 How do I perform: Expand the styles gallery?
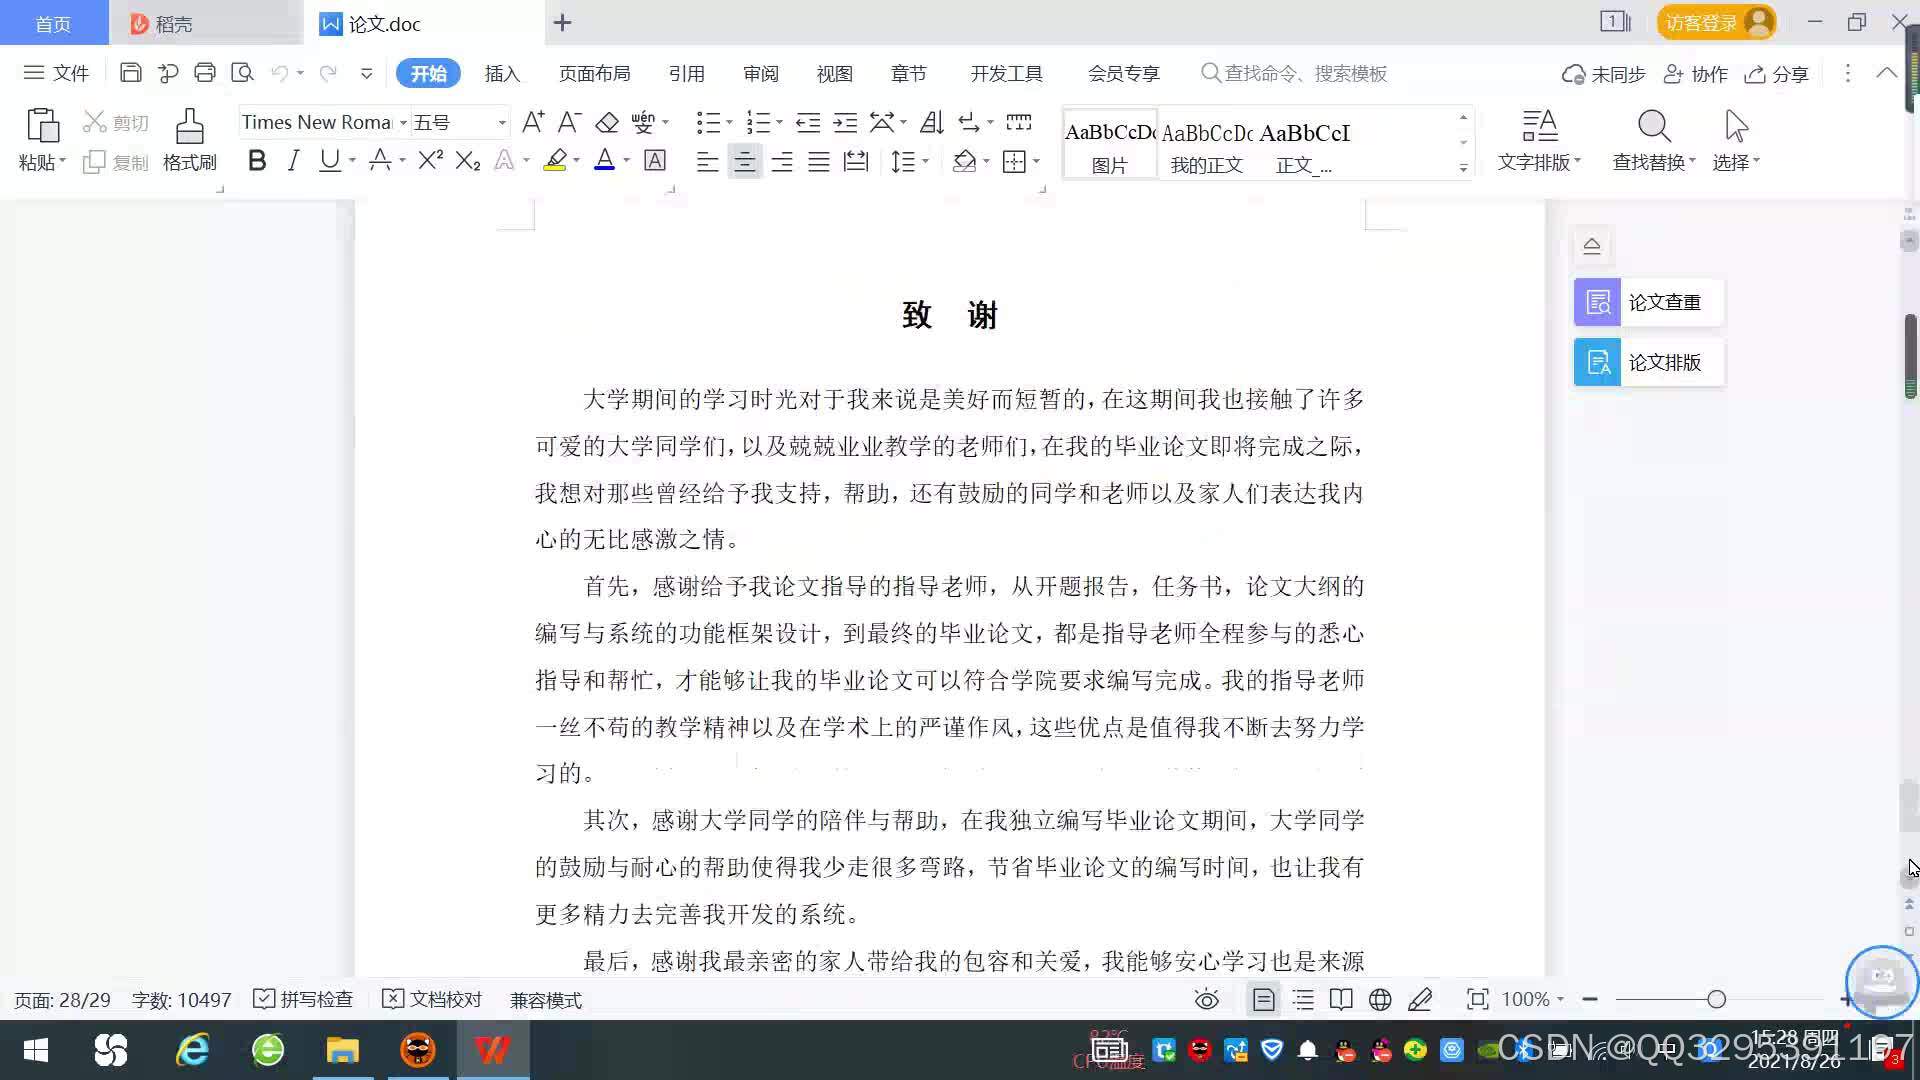pos(1463,167)
